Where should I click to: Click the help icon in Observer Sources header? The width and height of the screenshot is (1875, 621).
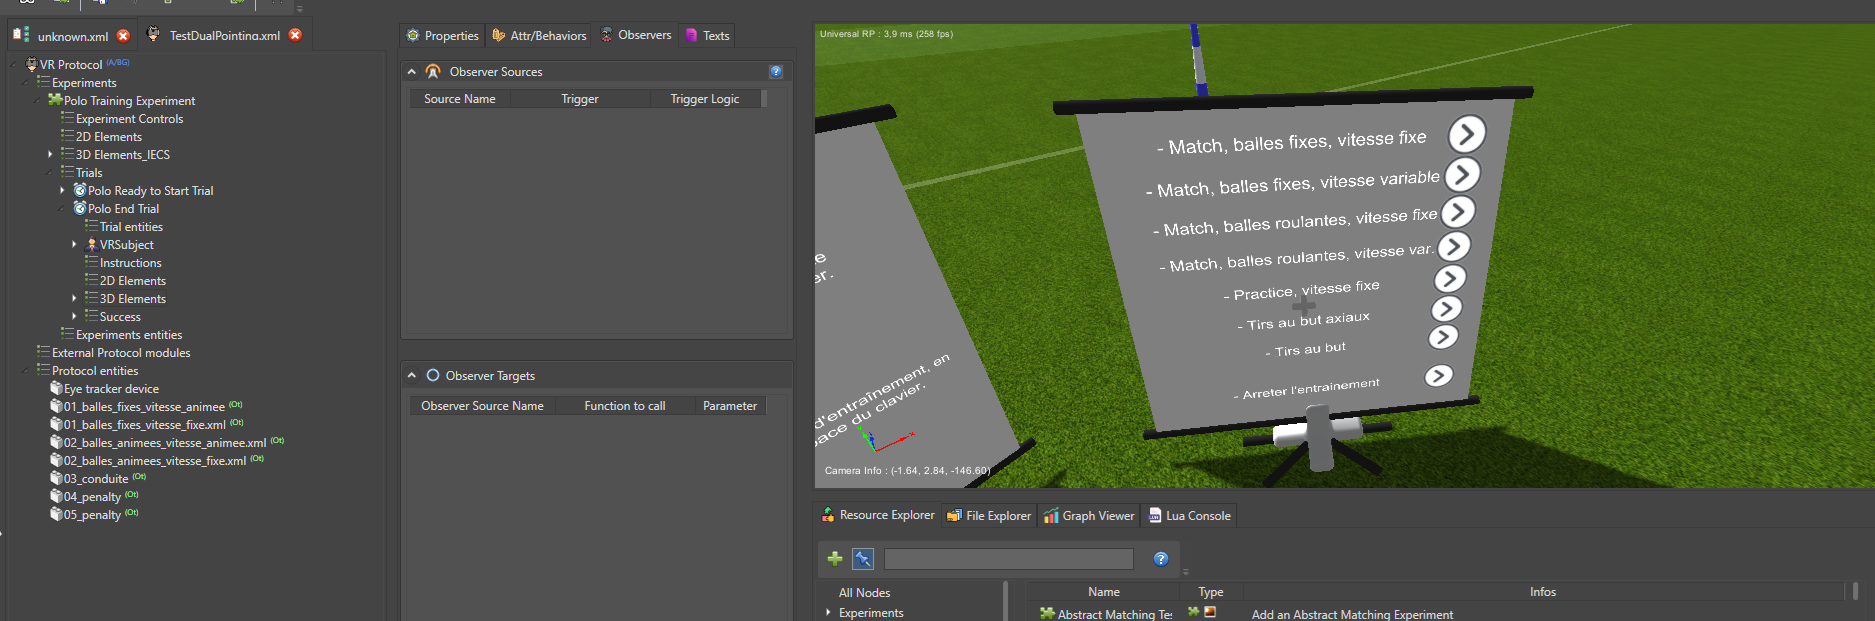[776, 72]
